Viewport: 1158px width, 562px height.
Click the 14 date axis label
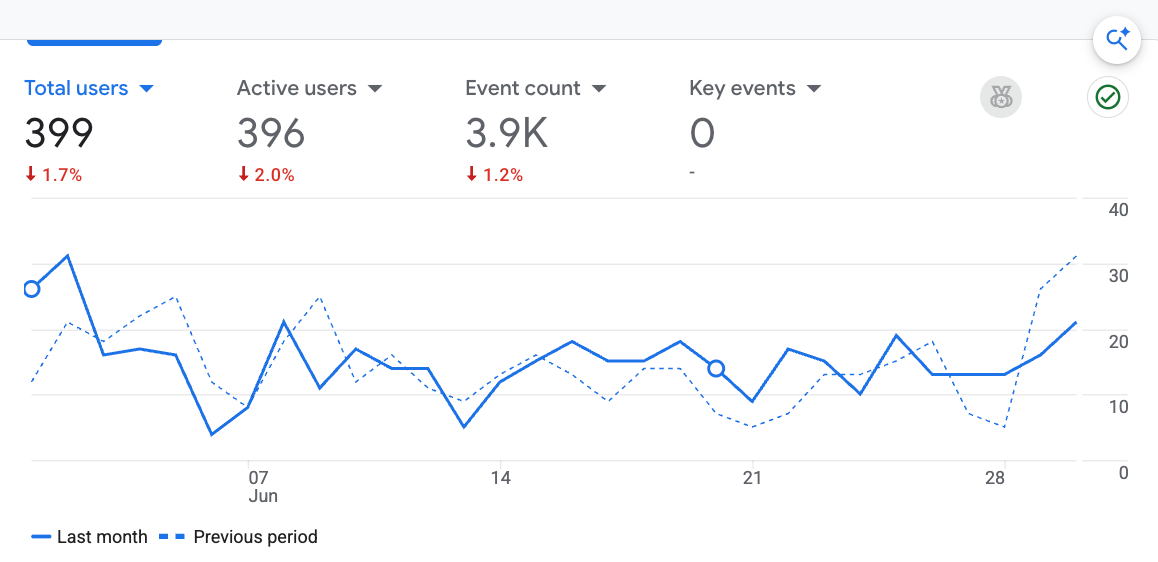coord(501,477)
